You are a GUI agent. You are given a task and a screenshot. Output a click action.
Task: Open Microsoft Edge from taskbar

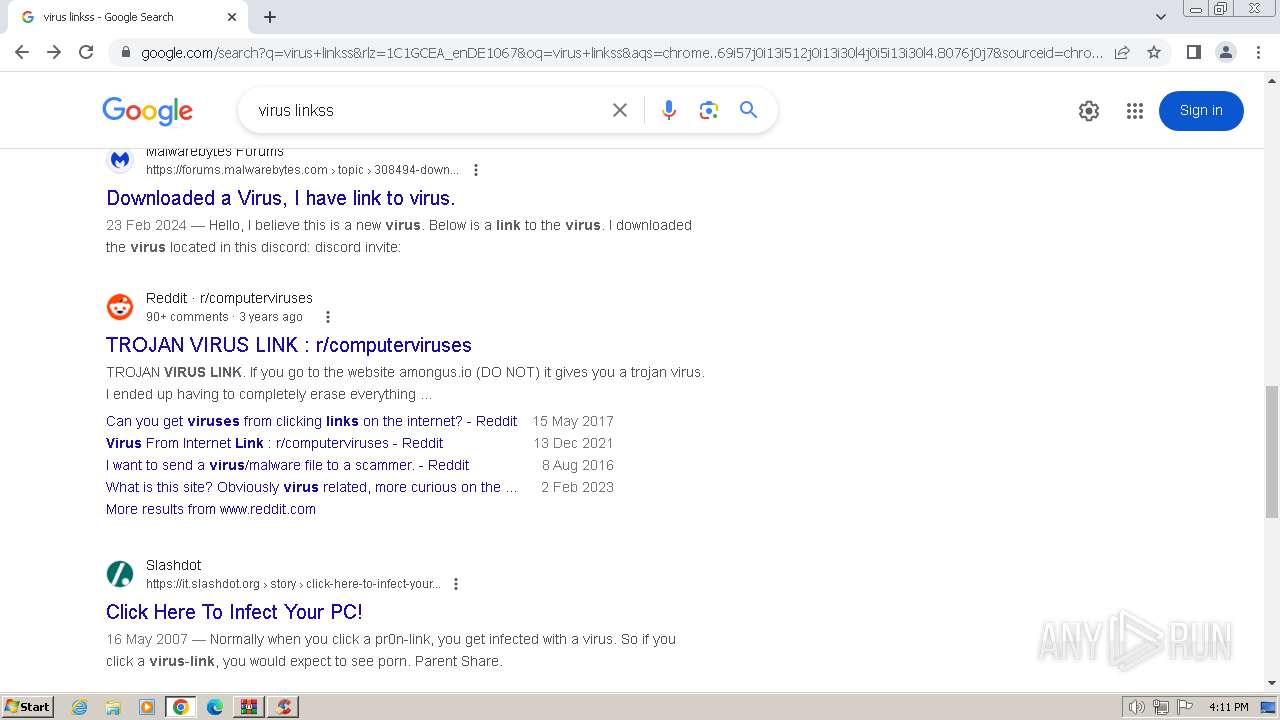[x=215, y=707]
